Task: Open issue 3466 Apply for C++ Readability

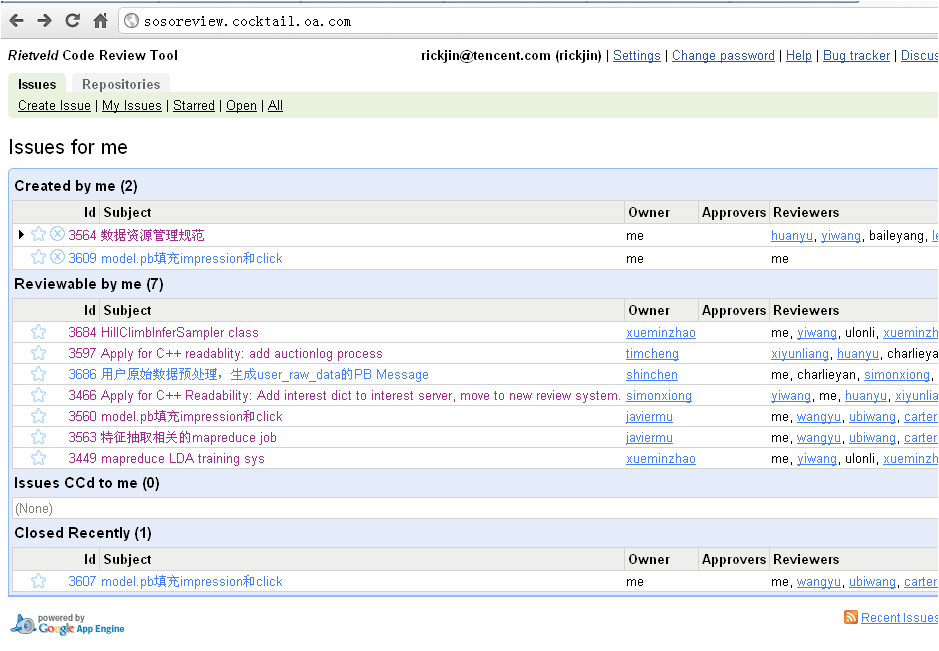Action: pos(361,396)
